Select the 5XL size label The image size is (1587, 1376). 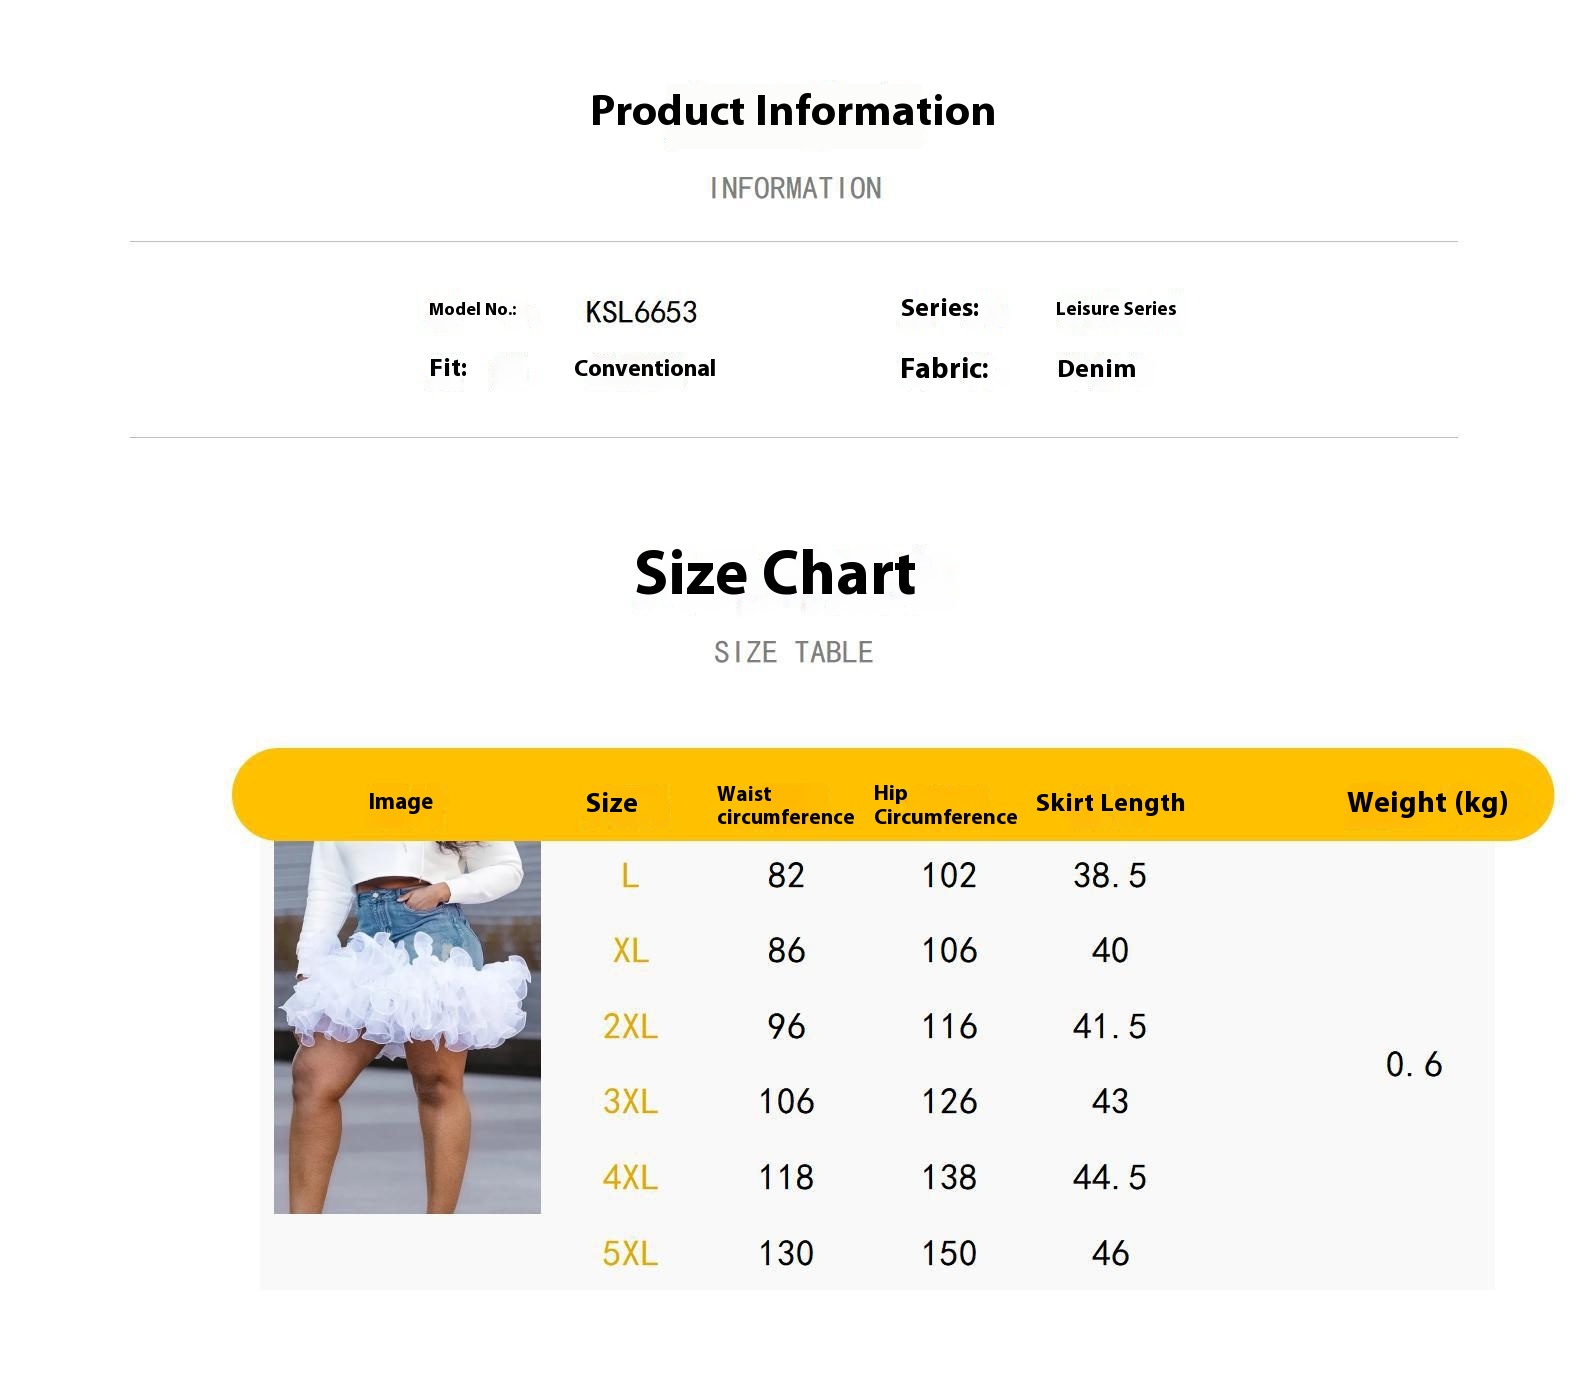coord(630,1254)
